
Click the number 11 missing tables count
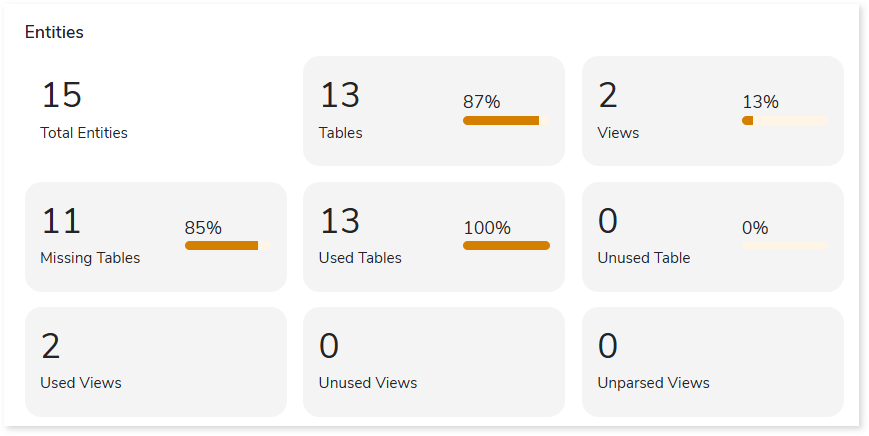(61, 221)
